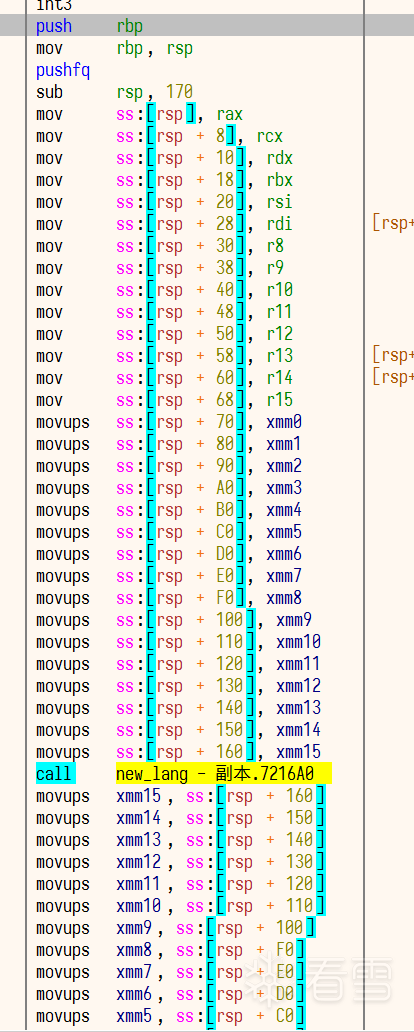Follow the call target new_lang - 副本.7216A0
Viewport: 414px width, 1032px height.
pos(224,774)
